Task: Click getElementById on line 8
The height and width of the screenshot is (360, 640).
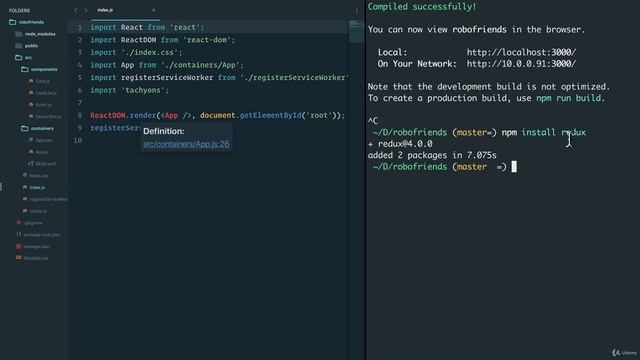Action: point(270,116)
